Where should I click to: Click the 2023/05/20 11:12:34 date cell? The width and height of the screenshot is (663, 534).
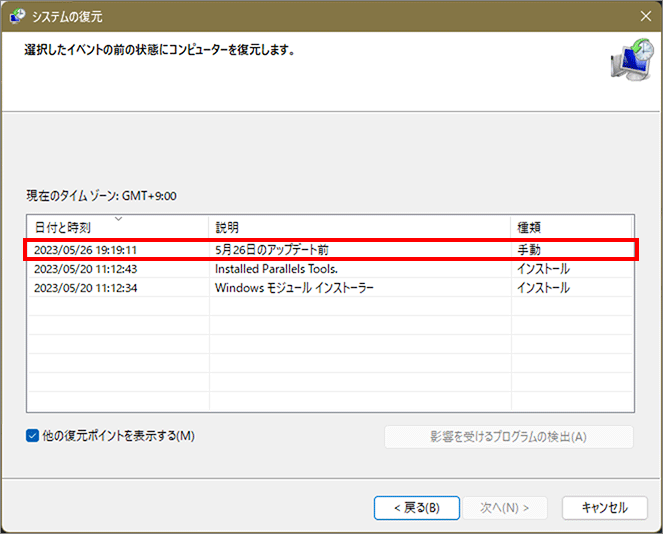point(85,288)
